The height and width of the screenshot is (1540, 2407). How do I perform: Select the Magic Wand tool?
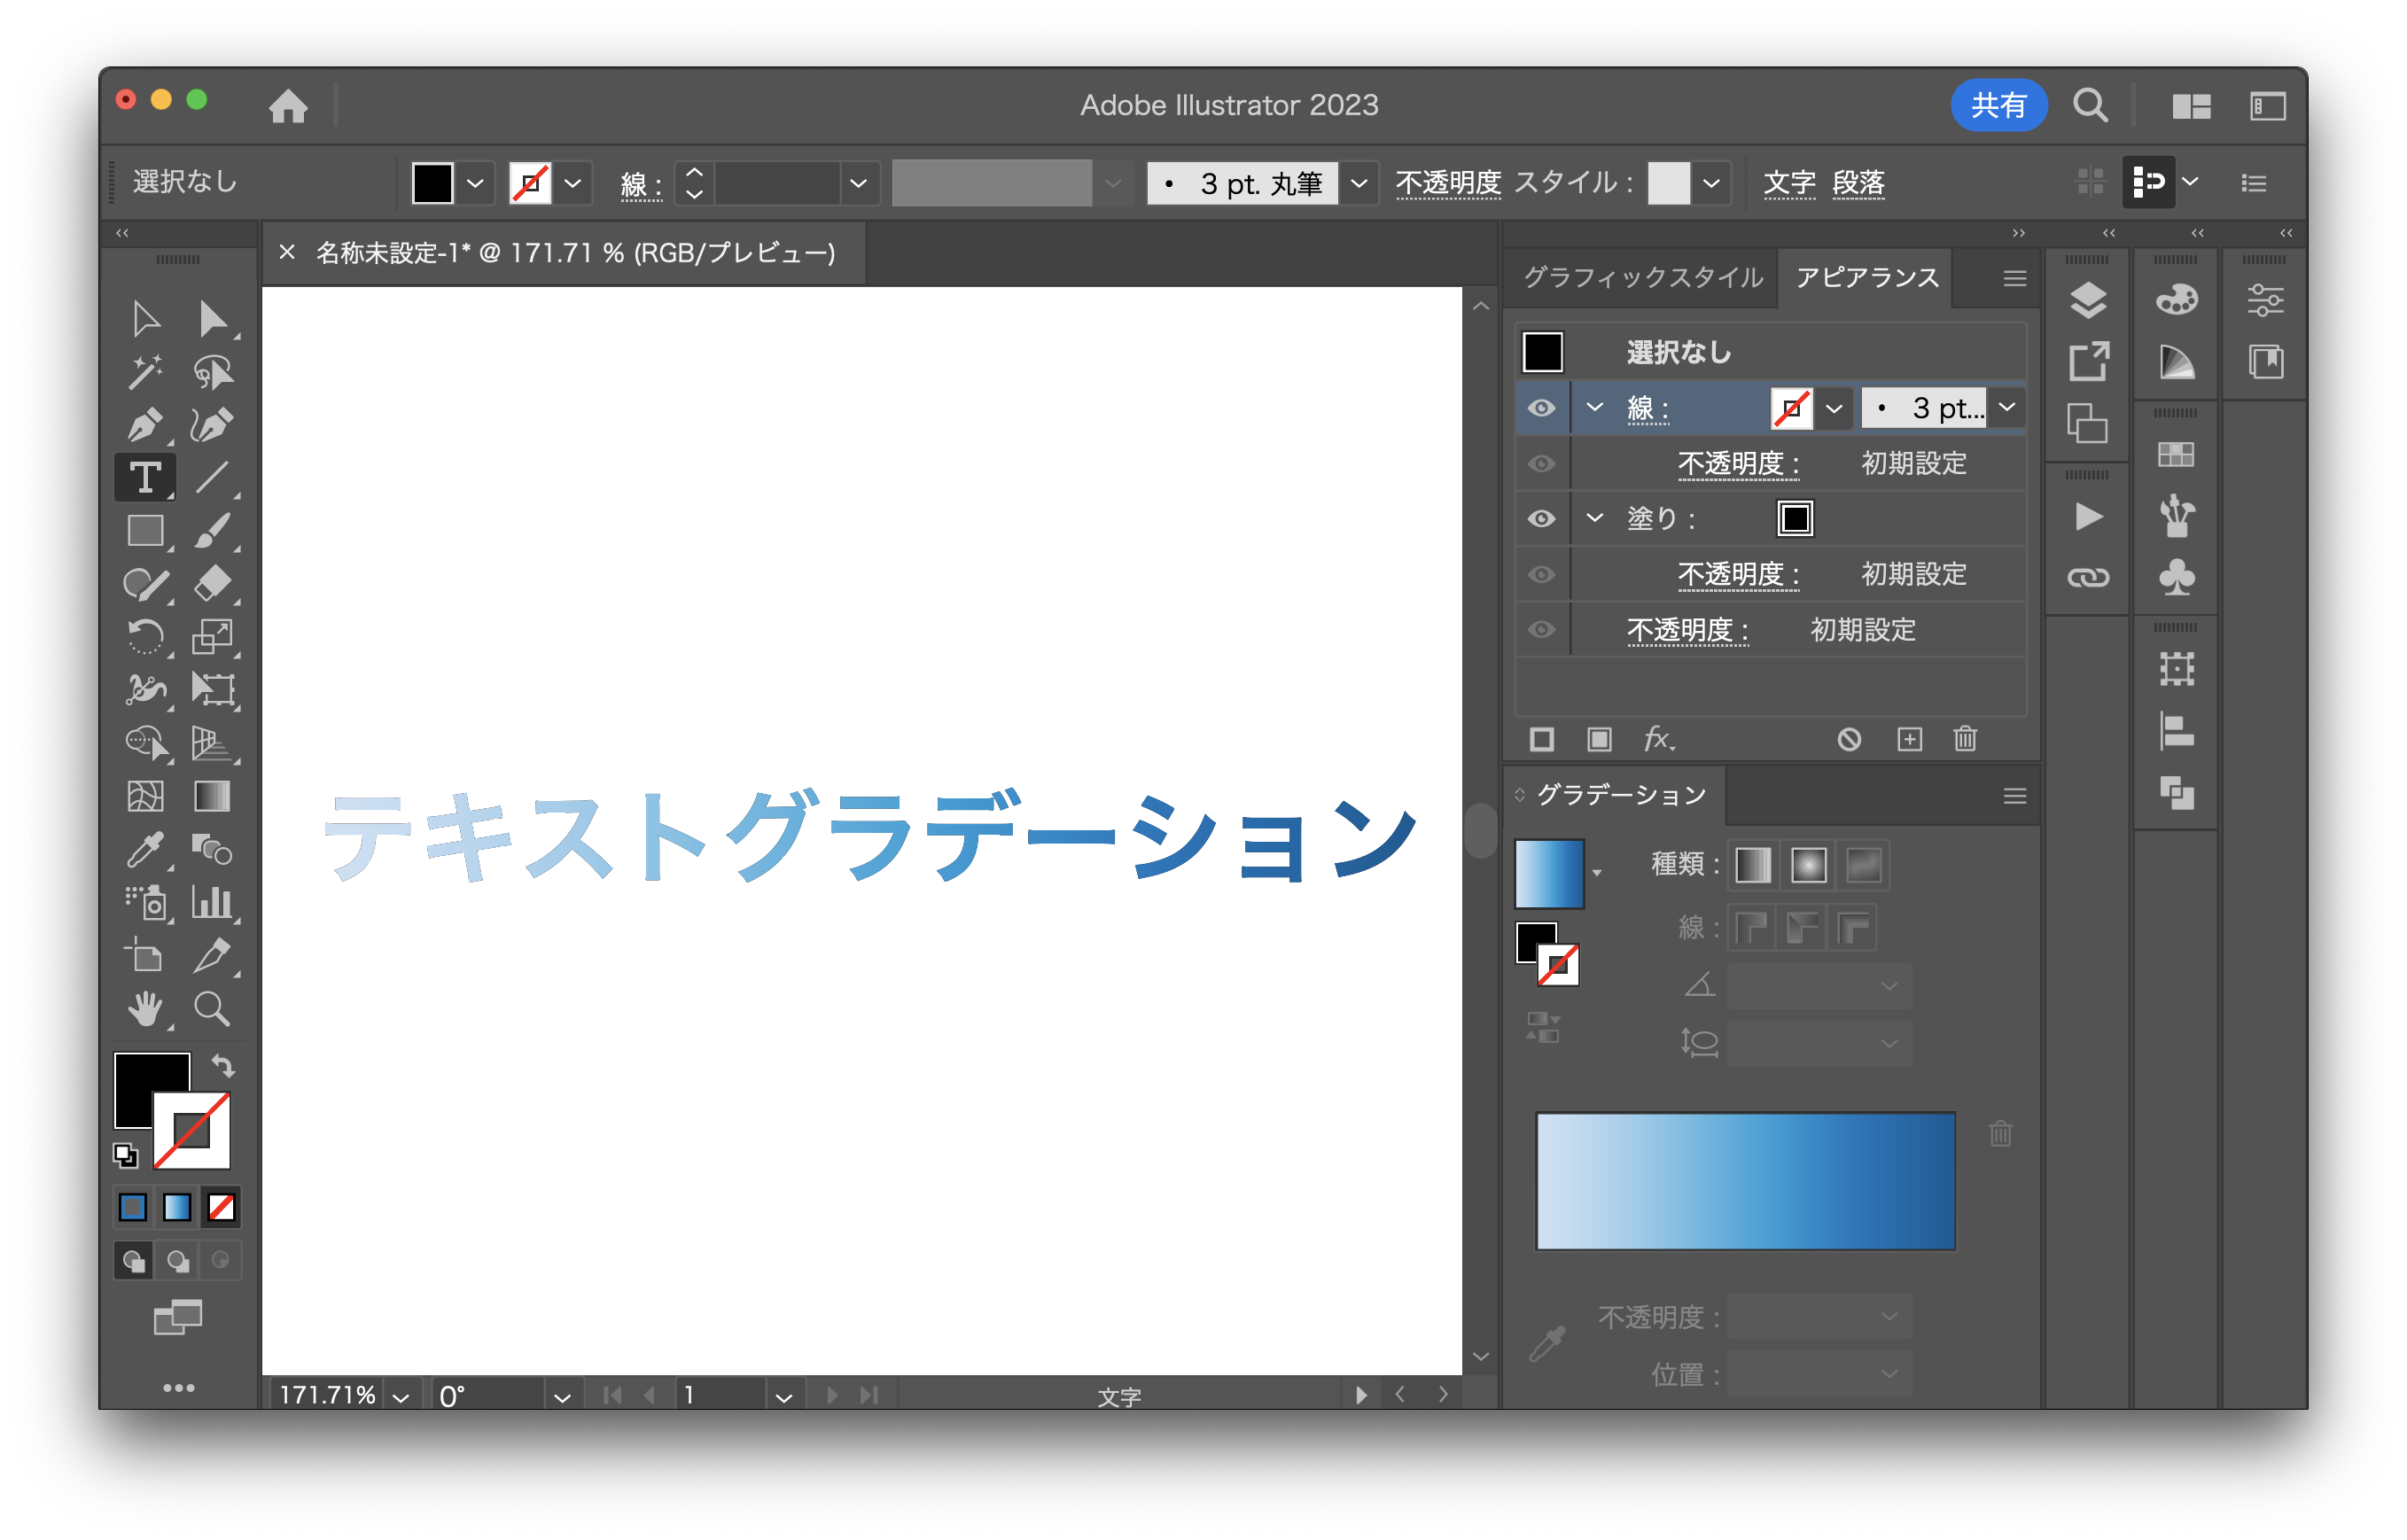click(x=146, y=373)
